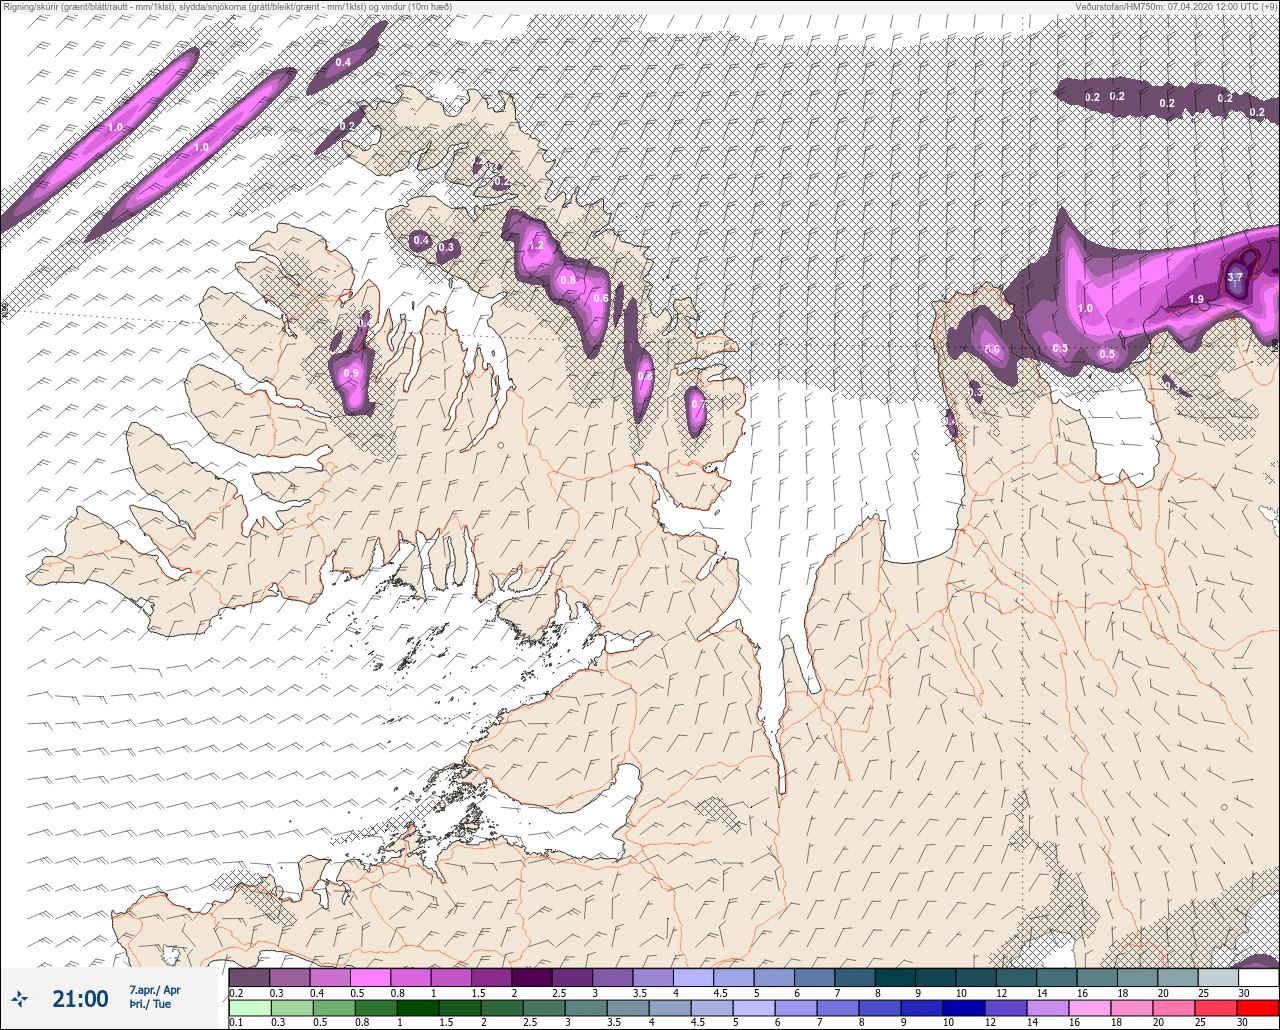Click the 3.7 precipitation value on the map
The height and width of the screenshot is (1030, 1280).
click(1235, 277)
